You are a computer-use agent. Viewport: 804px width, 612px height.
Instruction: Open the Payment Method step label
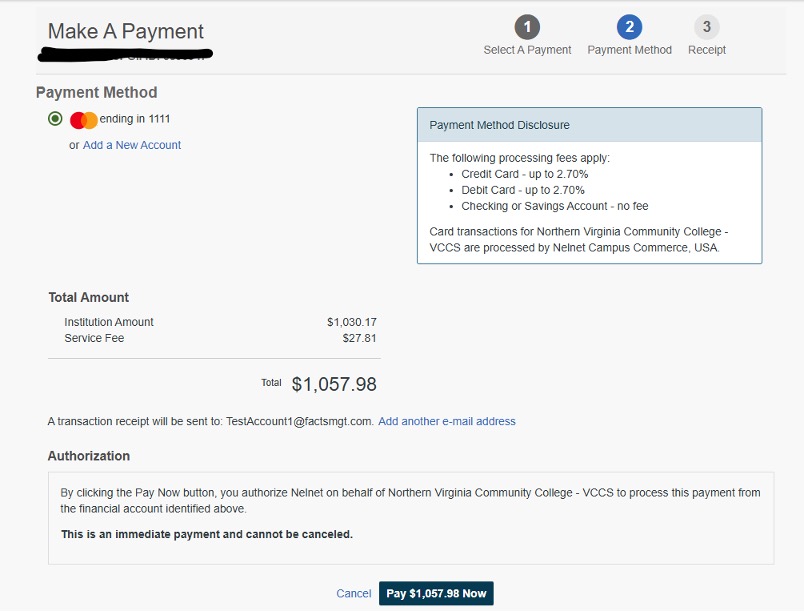pyautogui.click(x=629, y=50)
